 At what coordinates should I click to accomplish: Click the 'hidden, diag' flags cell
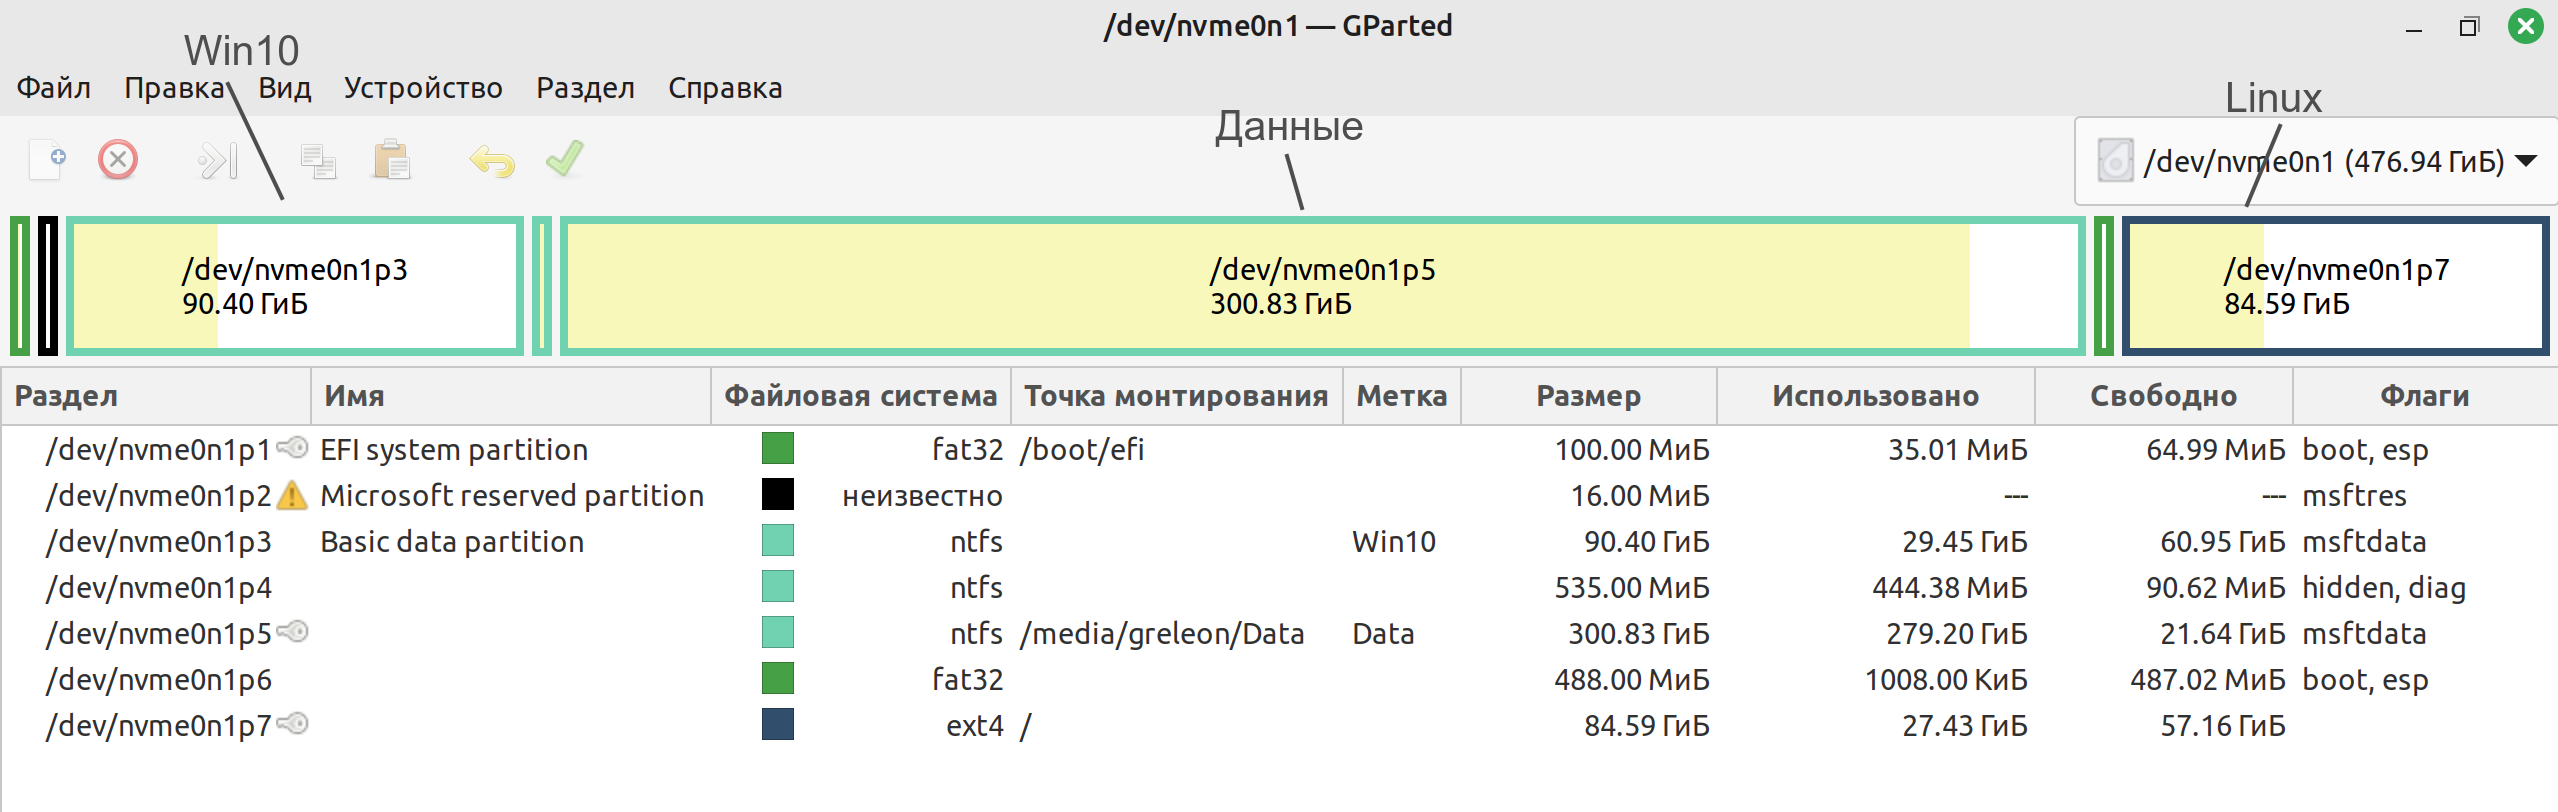coord(2384,587)
